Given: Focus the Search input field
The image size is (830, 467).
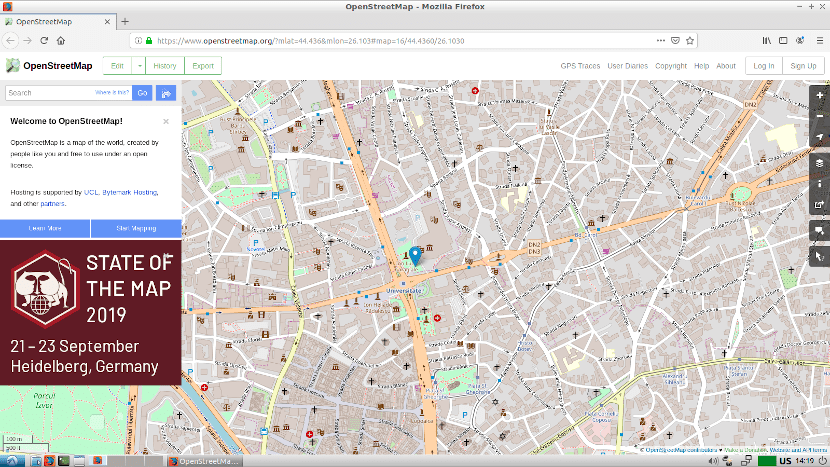Looking at the screenshot, I should click(x=69, y=93).
